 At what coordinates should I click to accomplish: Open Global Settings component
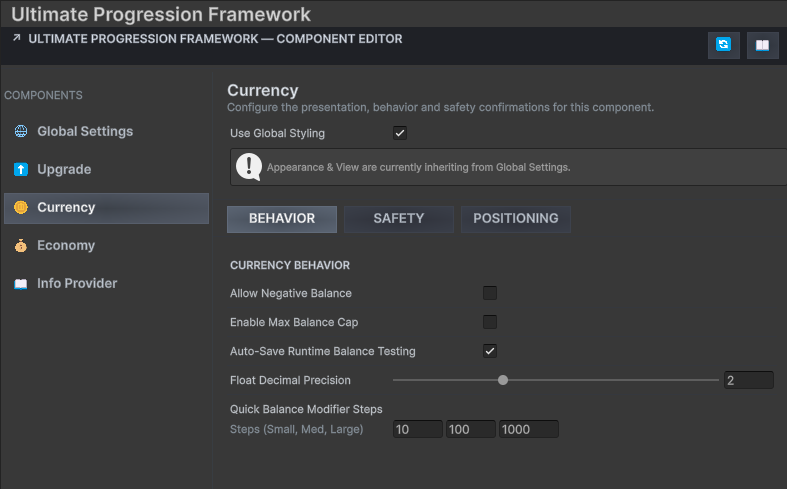[106, 132]
